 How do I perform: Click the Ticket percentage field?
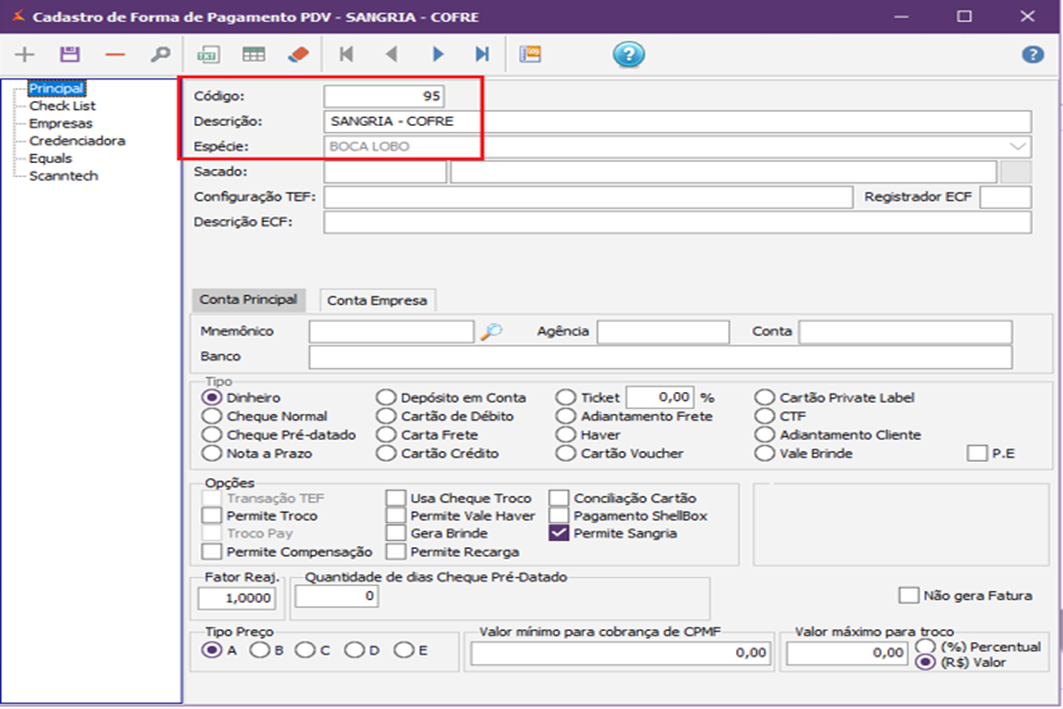point(660,397)
